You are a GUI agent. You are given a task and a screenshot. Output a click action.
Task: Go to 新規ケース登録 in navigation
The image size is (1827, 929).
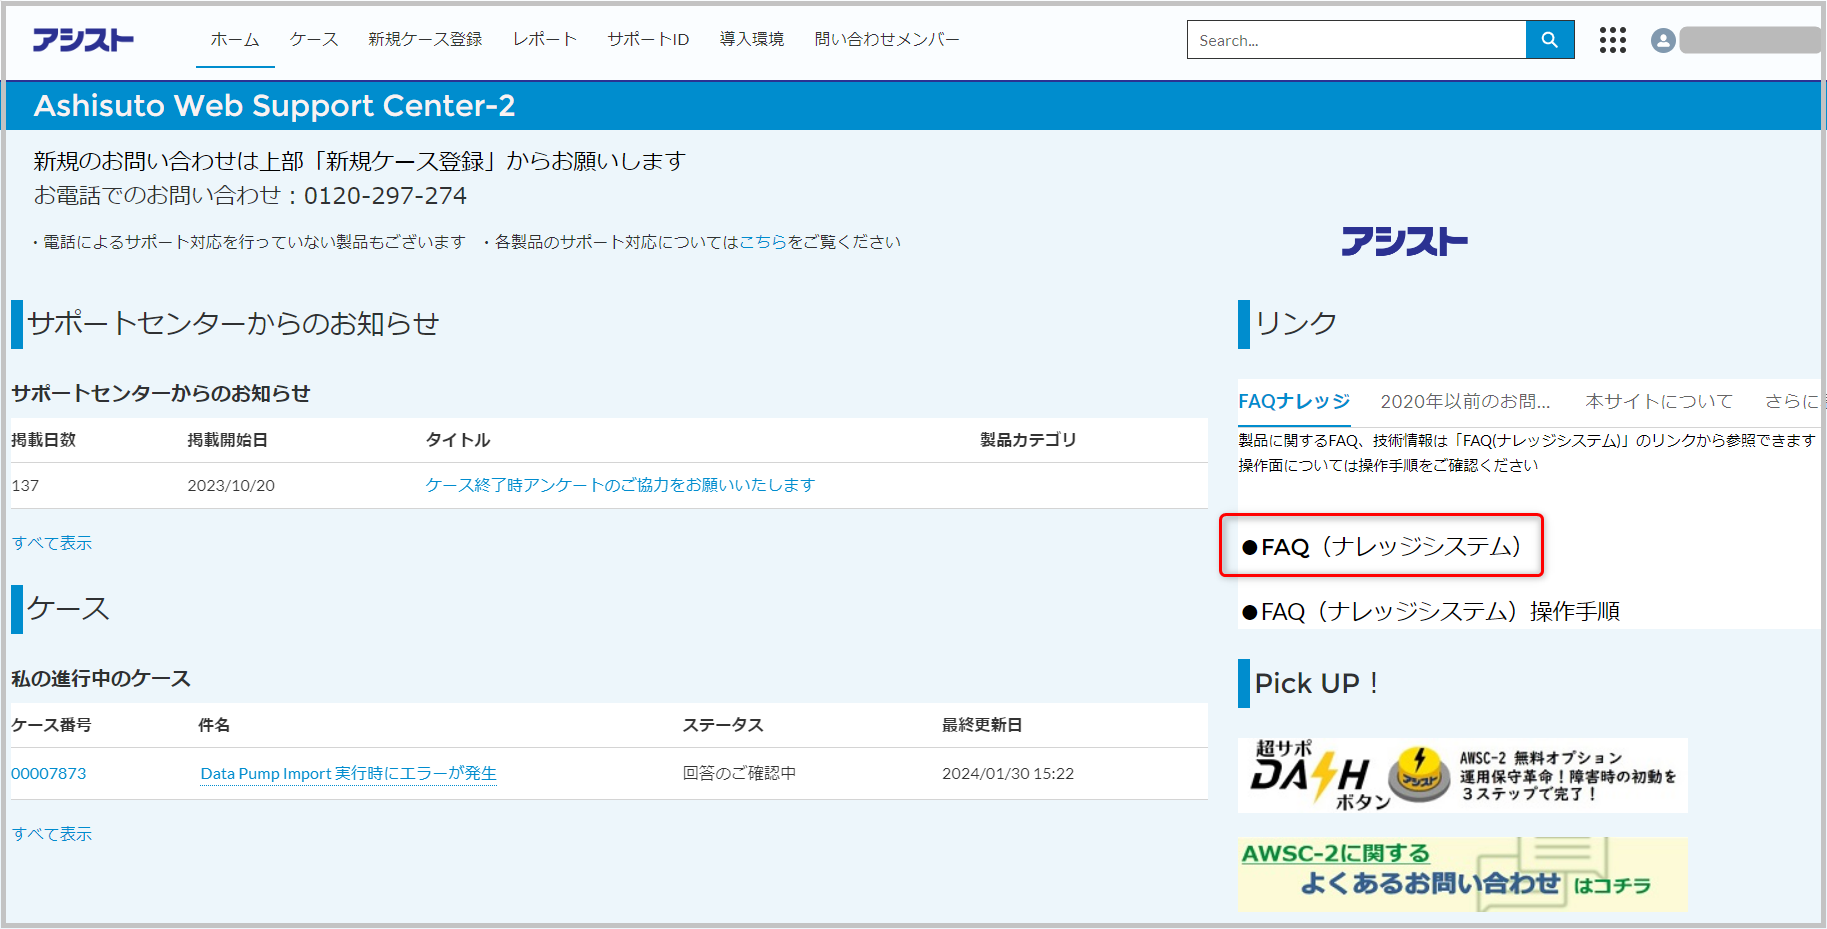coord(425,40)
